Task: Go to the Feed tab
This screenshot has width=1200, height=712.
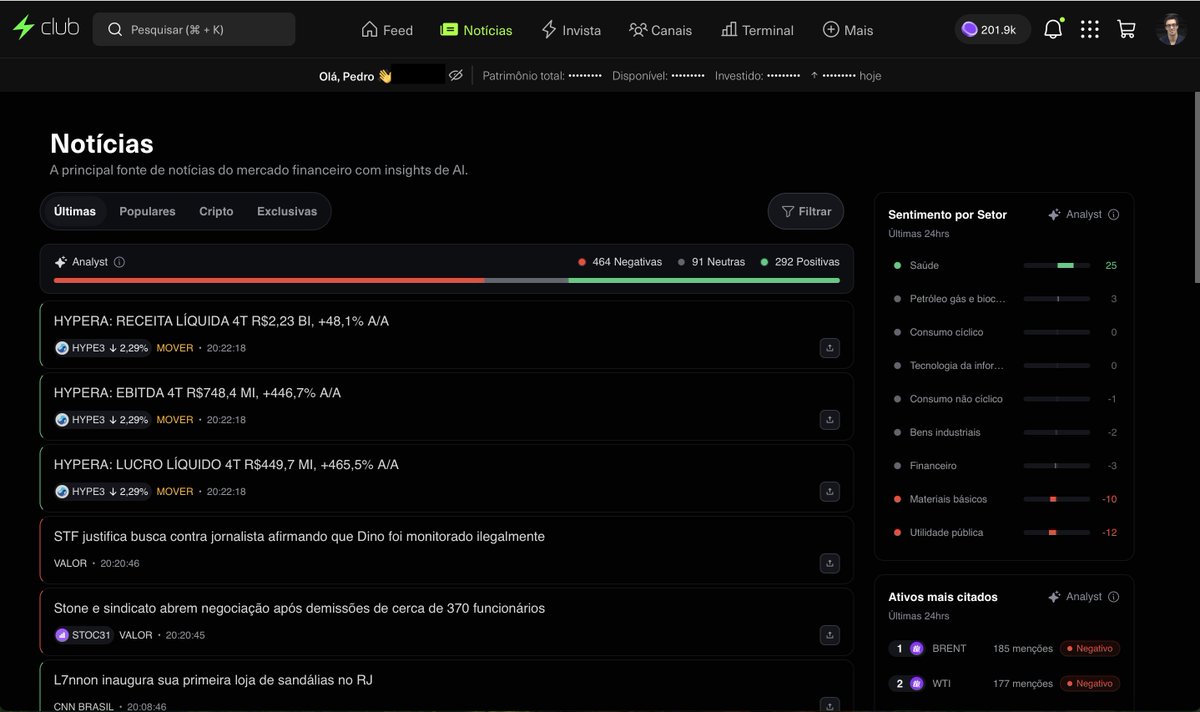Action: click(x=387, y=30)
